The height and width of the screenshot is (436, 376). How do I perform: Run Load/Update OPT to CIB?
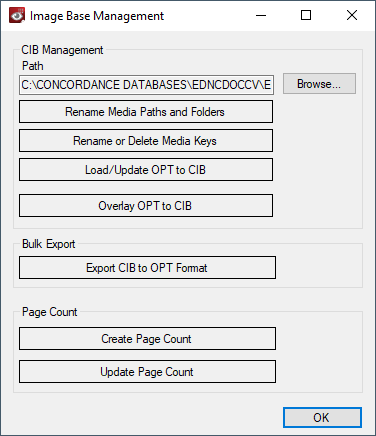[146, 170]
